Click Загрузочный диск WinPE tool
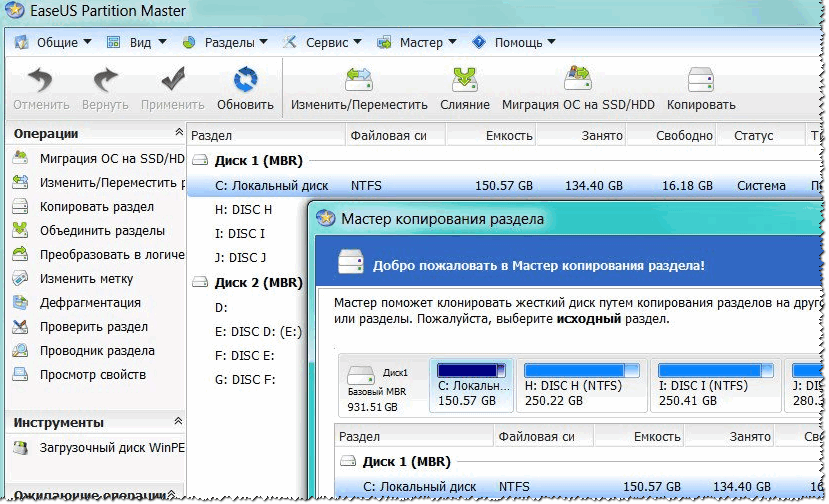 [x=98, y=449]
